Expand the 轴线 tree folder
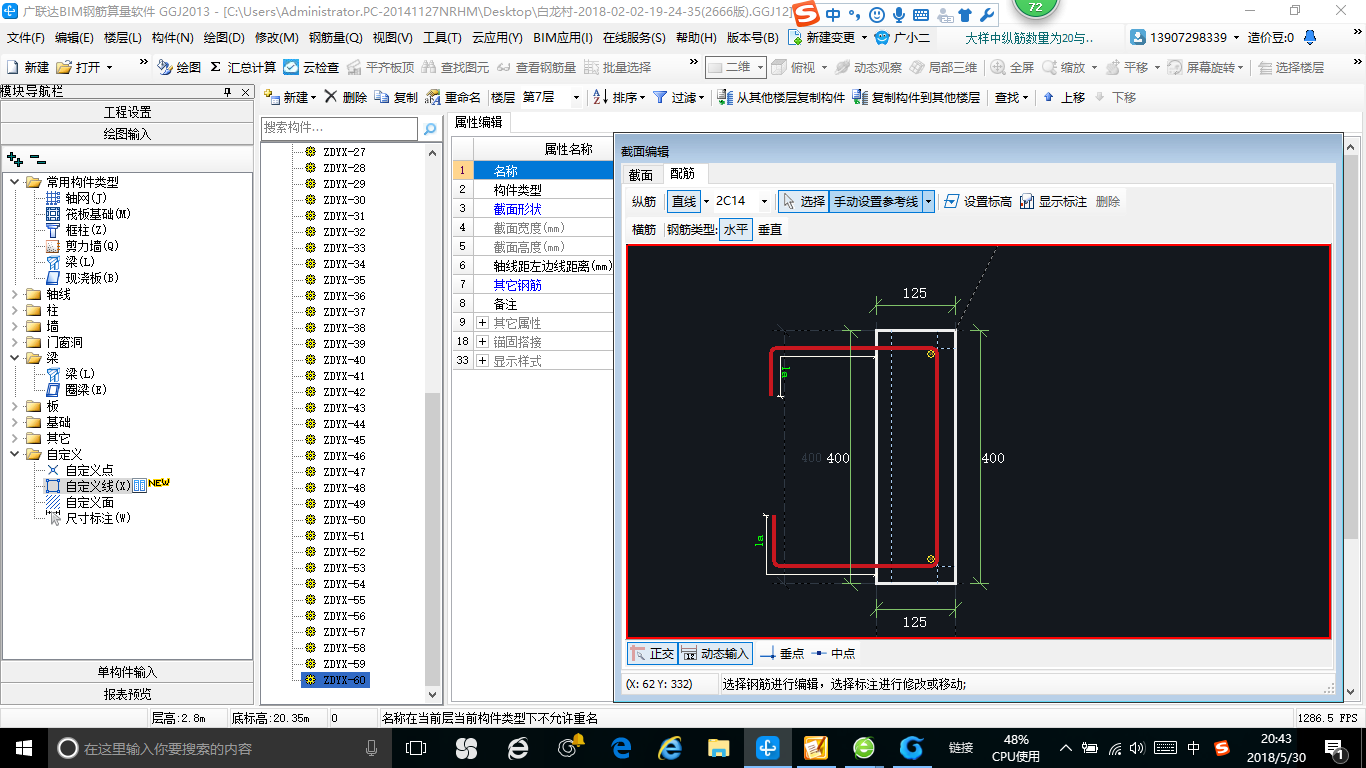This screenshot has width=1366, height=768. point(15,294)
